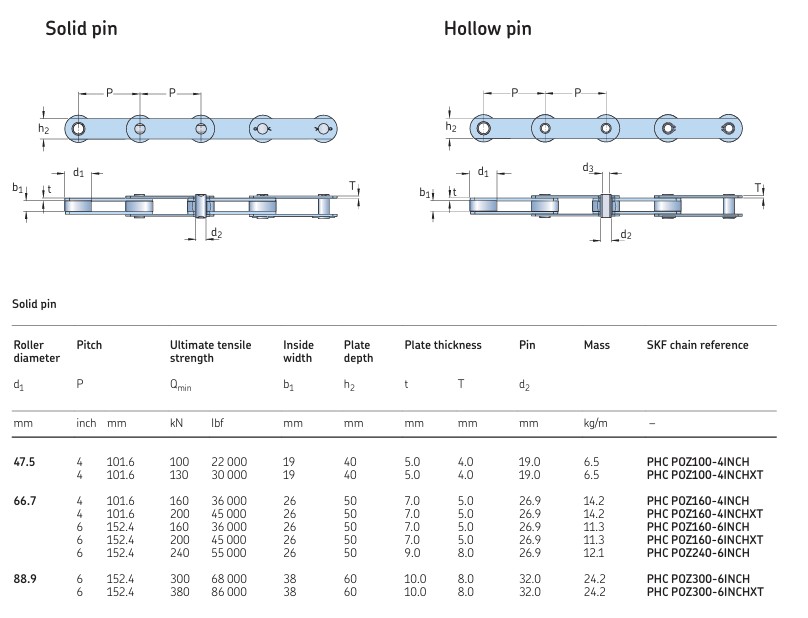Image resolution: width=808 pixels, height=618 pixels.
Task: Select the solid pin chain side-view diagram
Action: 202,128
